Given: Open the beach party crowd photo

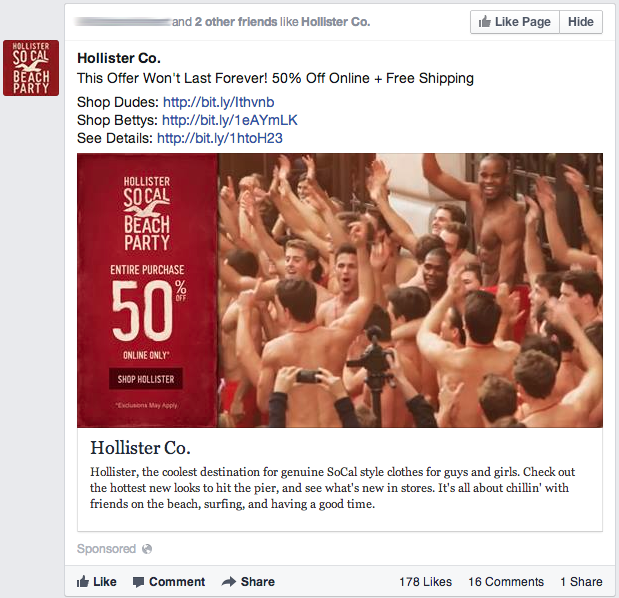Looking at the screenshot, I should click(410, 291).
